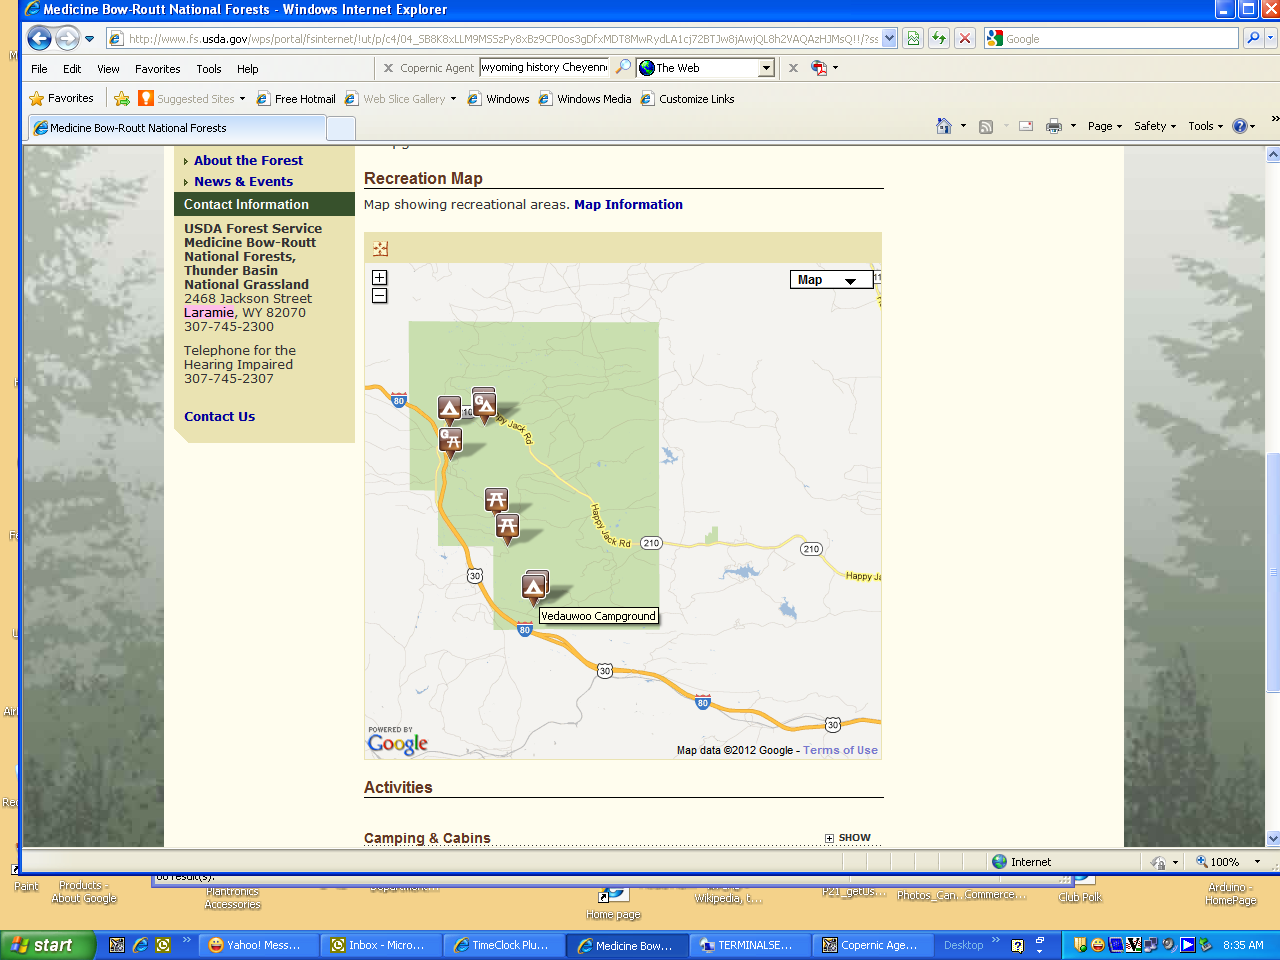
Task: Click the lower of two central picnic markers
Action: tap(508, 528)
